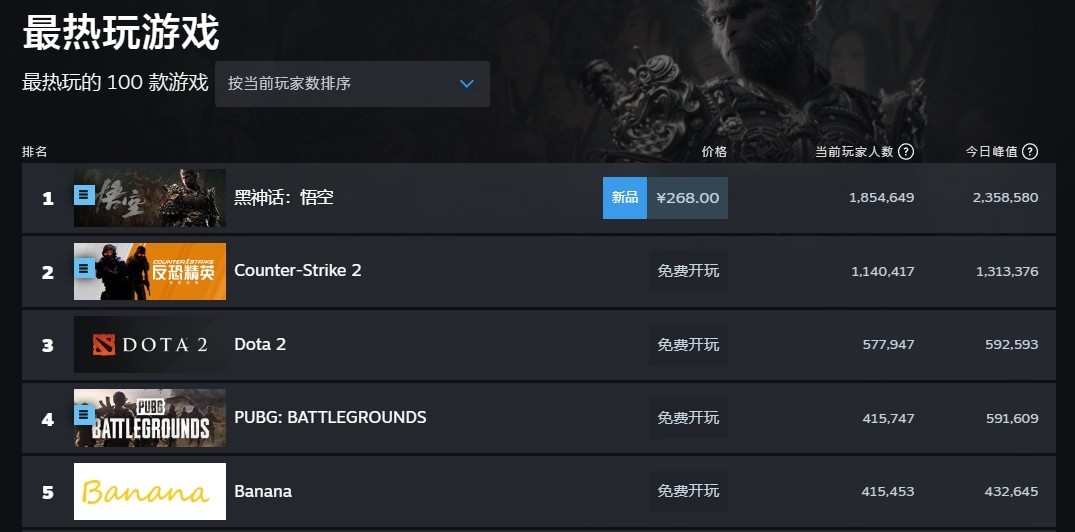Open the Dota 2 game thumbnail
This screenshot has height=532, width=1075.
tap(150, 345)
